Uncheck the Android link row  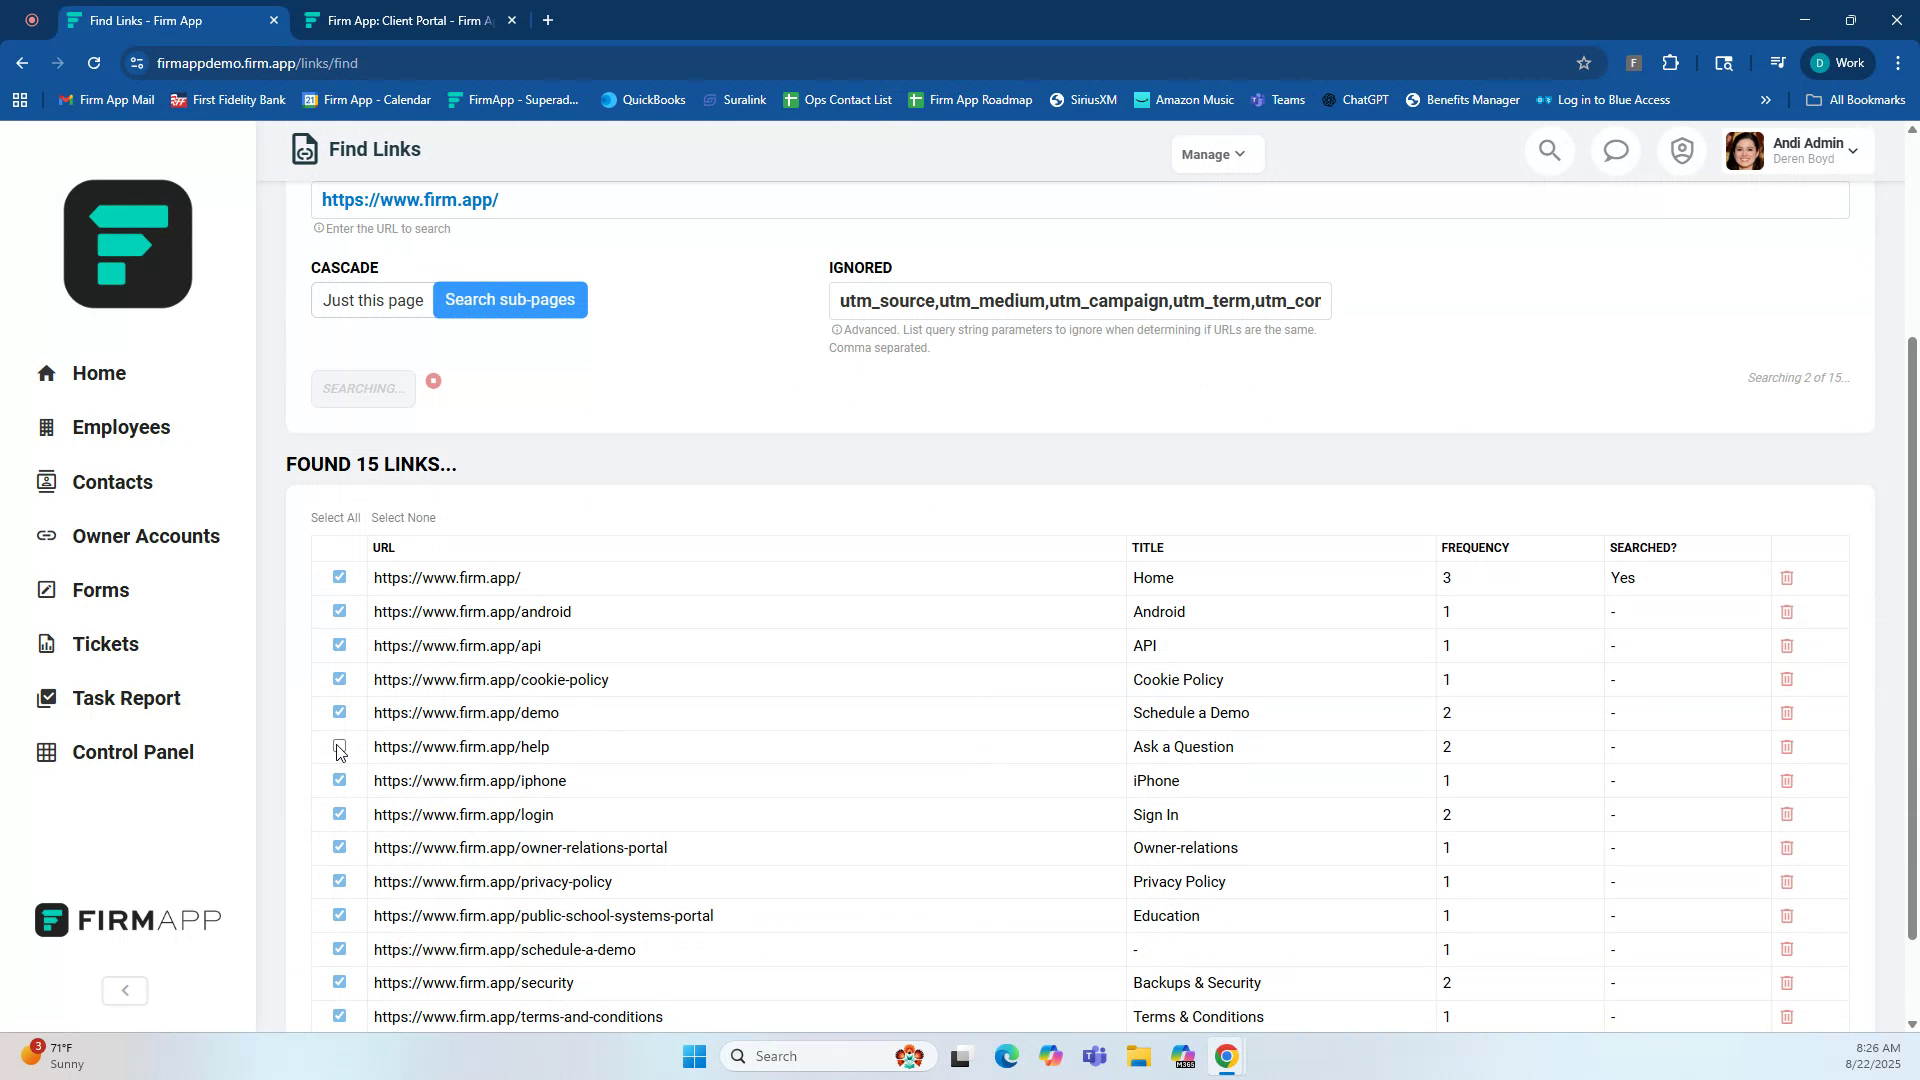(x=340, y=611)
